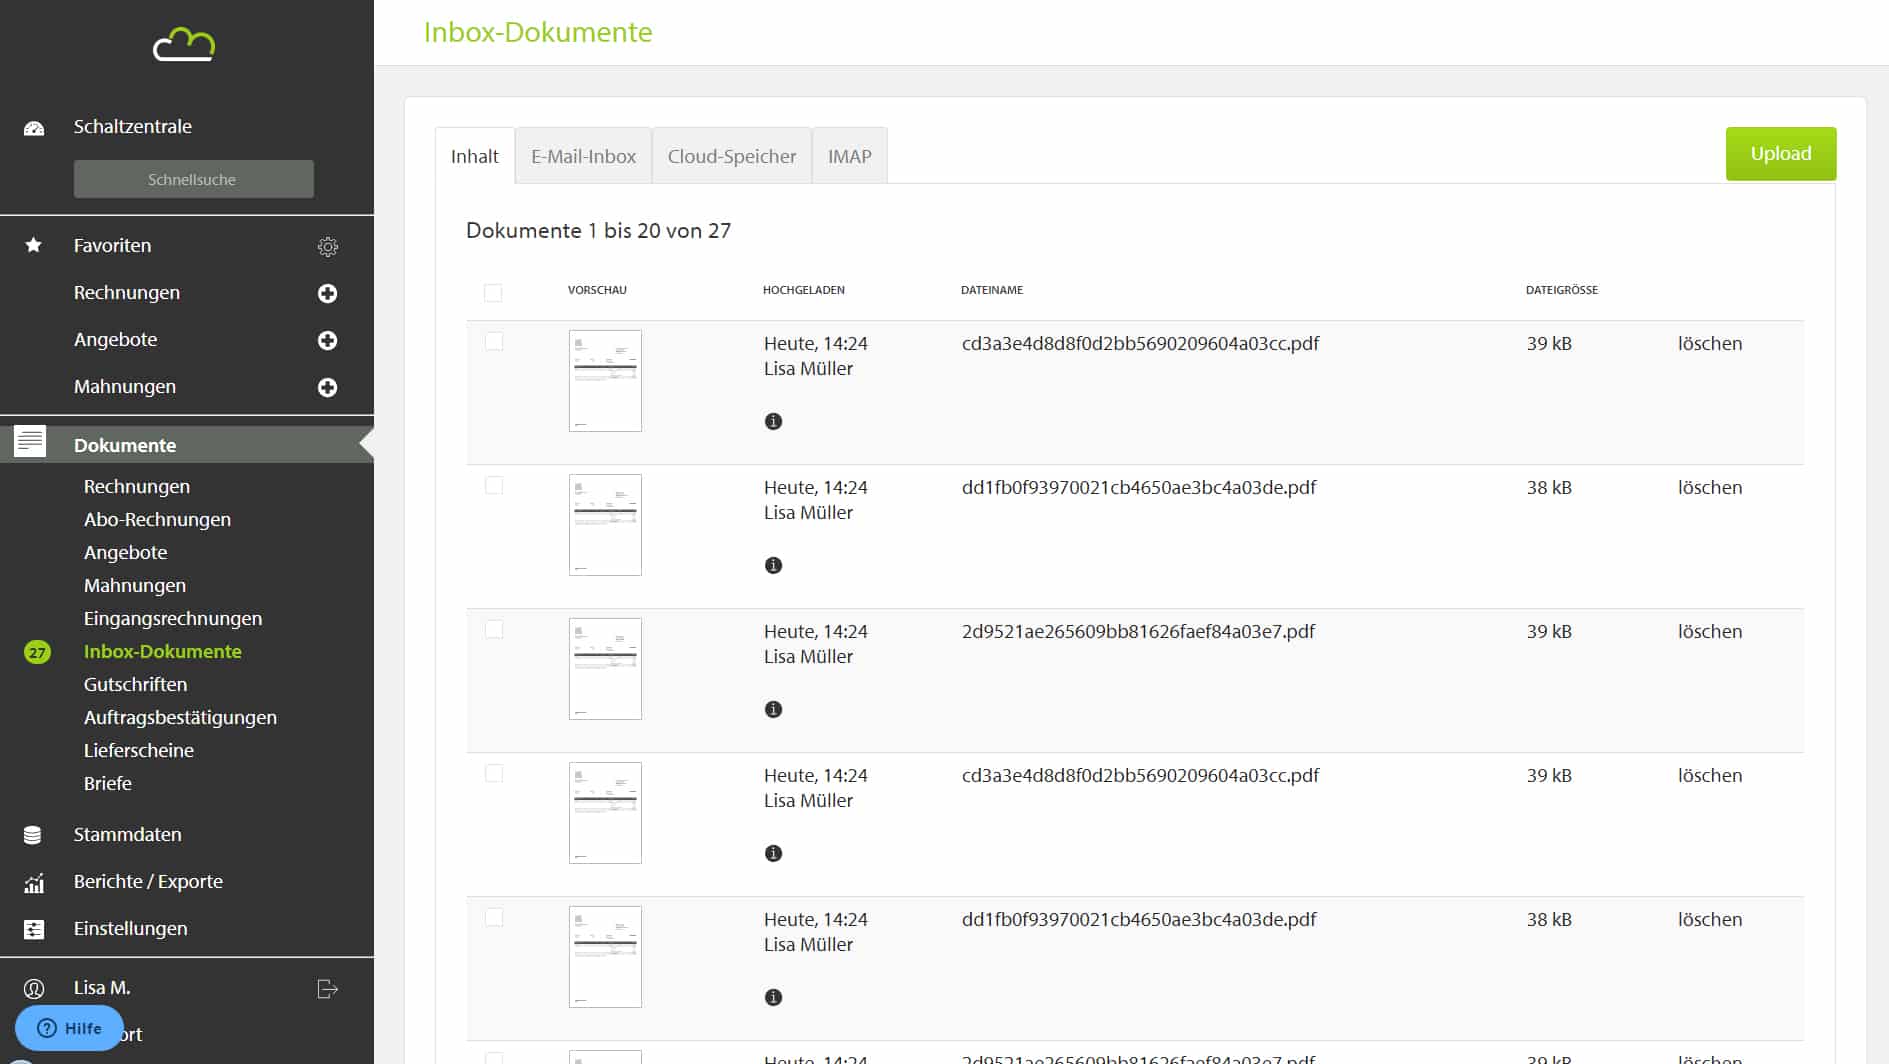Open preview thumbnail of first 2d9521ae2656 file
Screen dimensions: 1889x1064
pyautogui.click(x=605, y=669)
